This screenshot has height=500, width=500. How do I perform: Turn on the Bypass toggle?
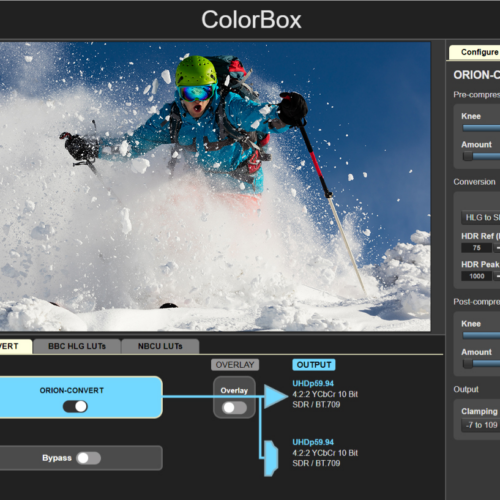[x=88, y=458]
